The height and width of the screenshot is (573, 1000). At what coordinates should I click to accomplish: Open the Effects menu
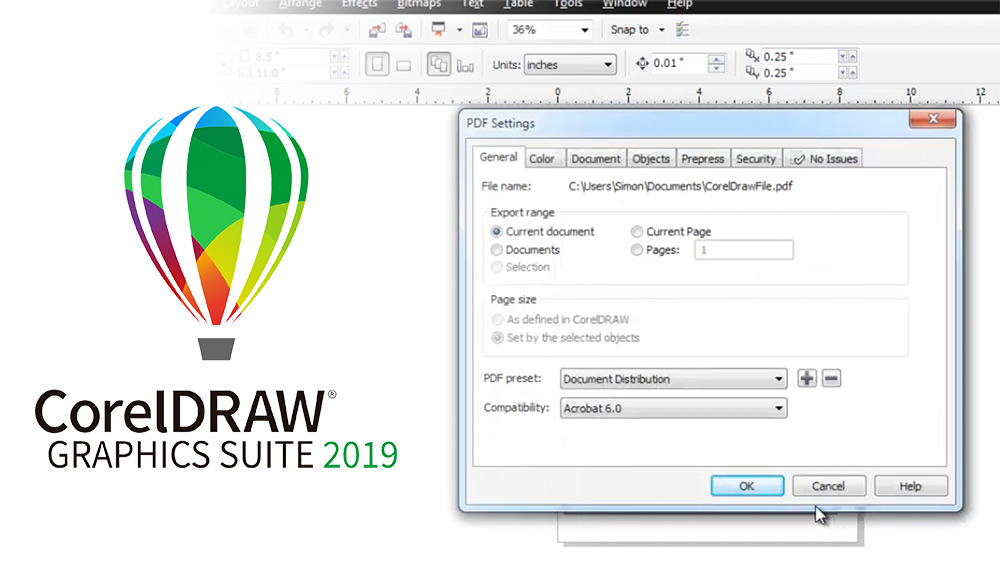360,4
